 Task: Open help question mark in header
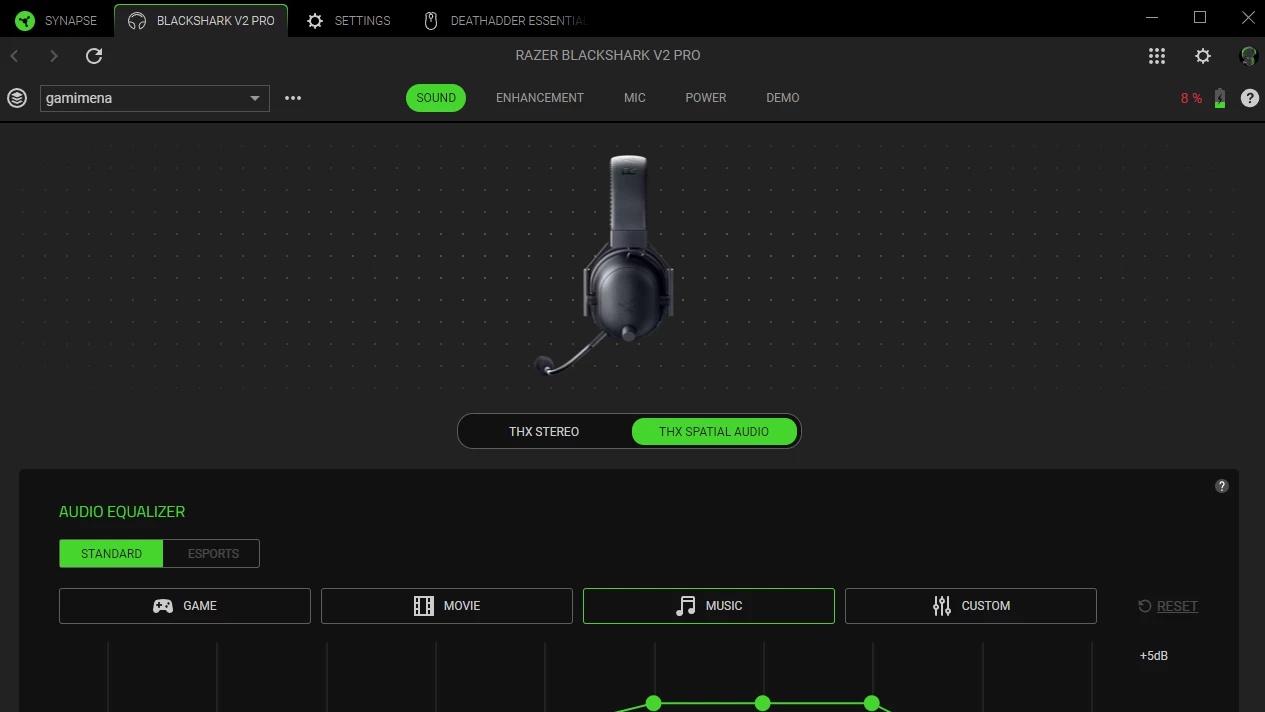1250,98
